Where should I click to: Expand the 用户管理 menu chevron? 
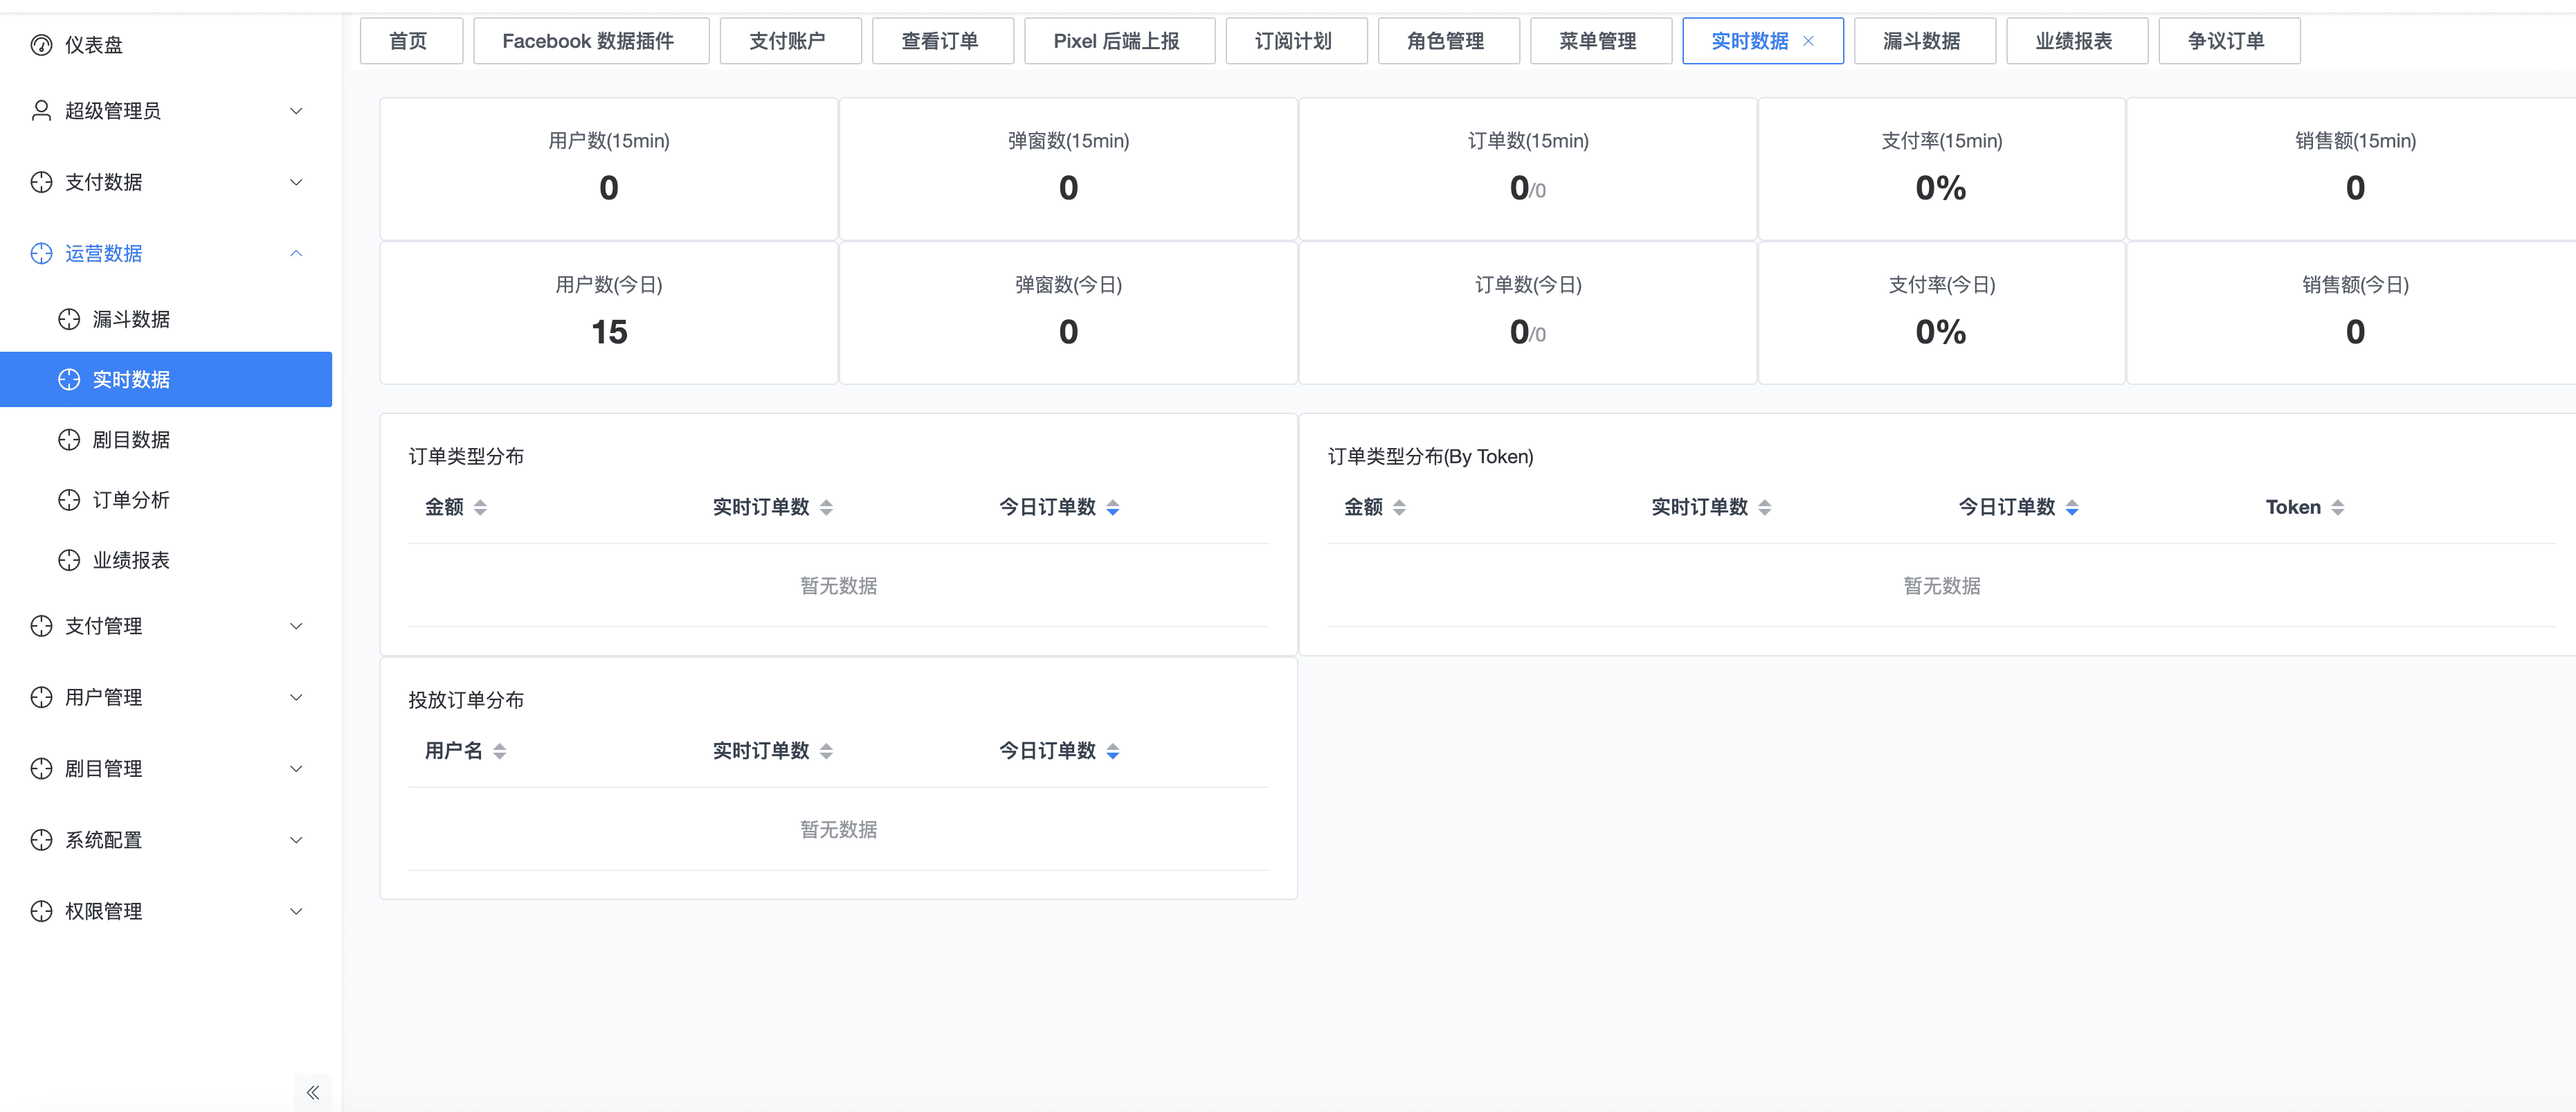(296, 696)
